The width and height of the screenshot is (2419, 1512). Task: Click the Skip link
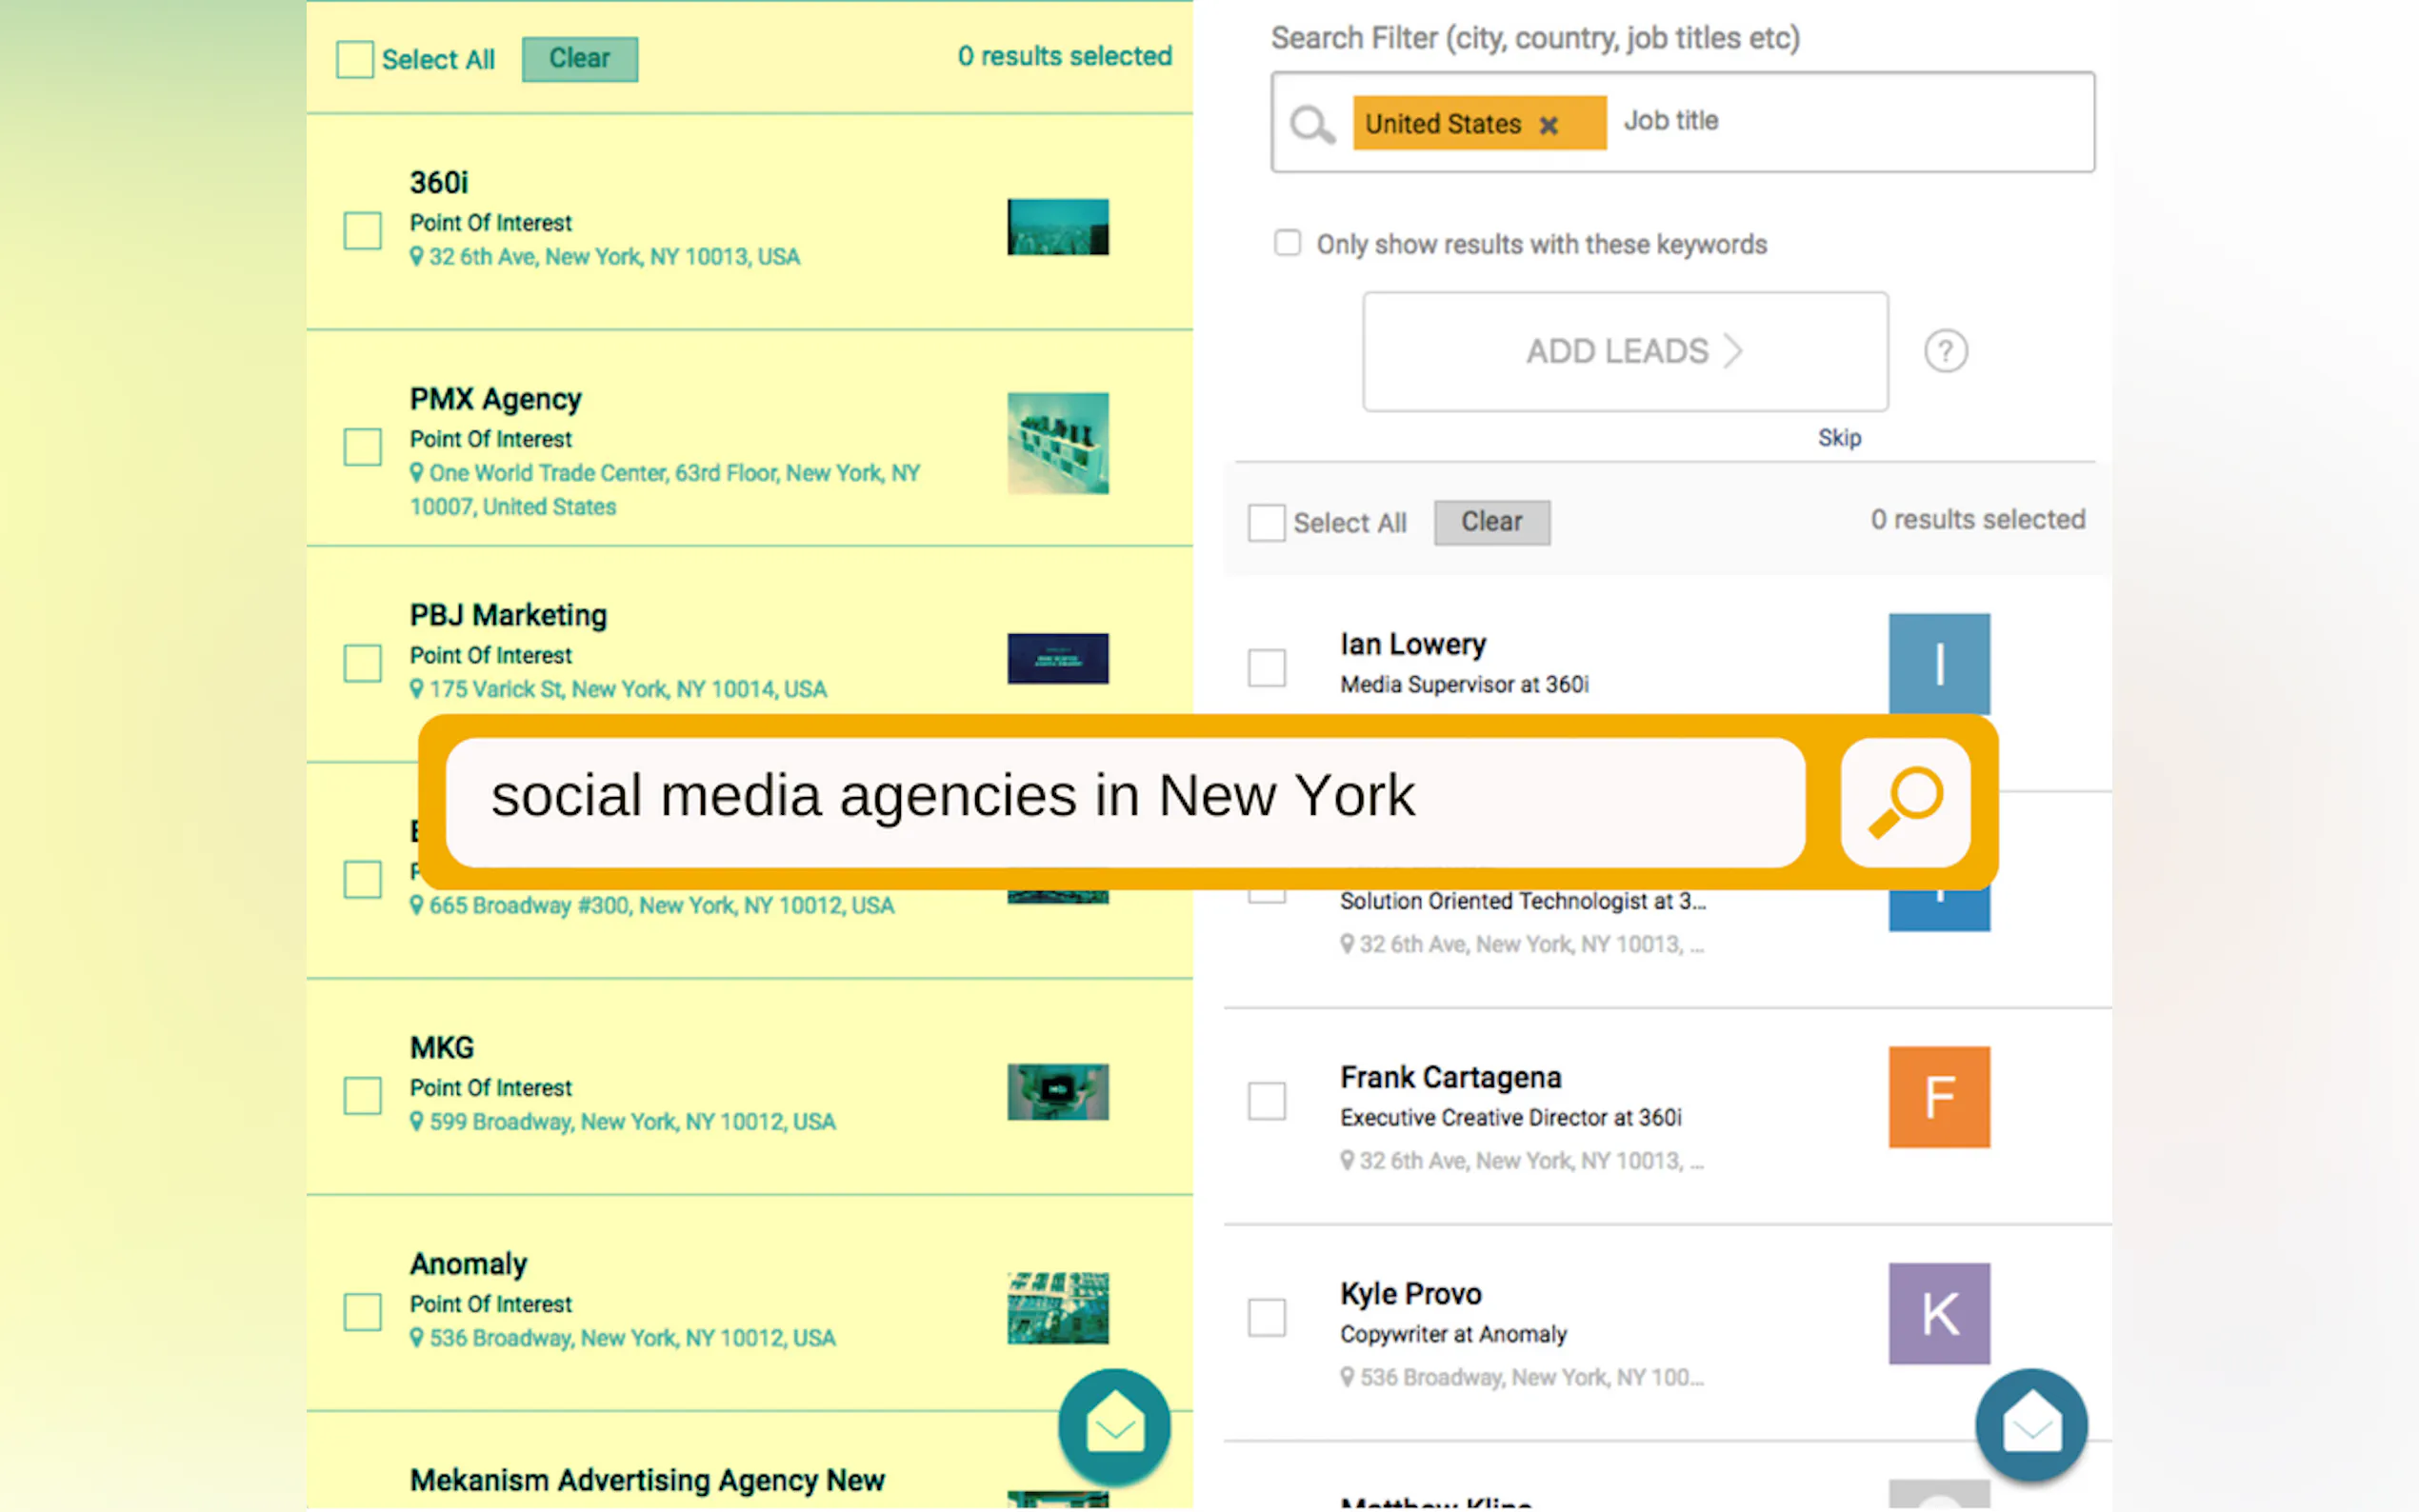point(1839,438)
